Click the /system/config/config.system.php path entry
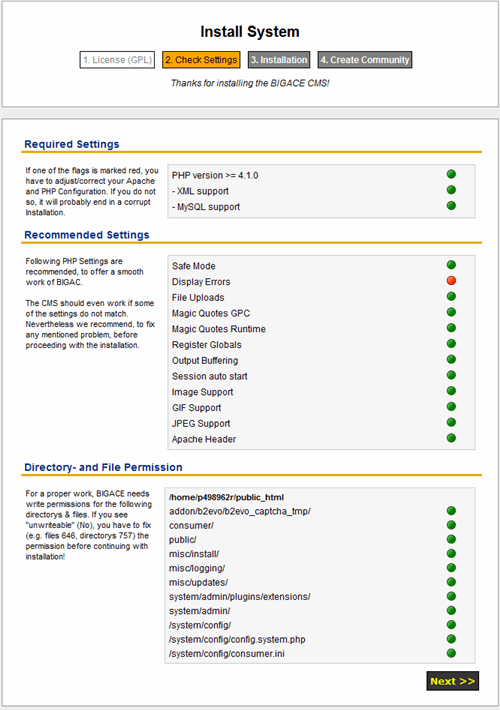This screenshot has width=500, height=710. [237, 639]
